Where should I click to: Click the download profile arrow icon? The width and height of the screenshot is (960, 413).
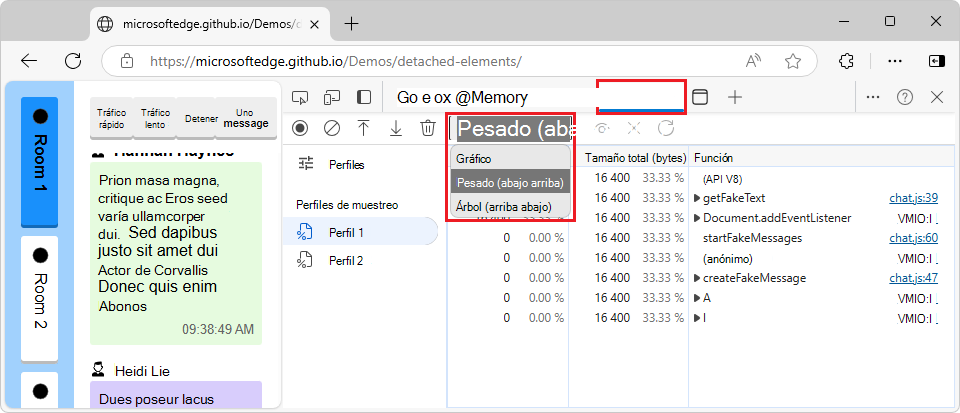[396, 128]
